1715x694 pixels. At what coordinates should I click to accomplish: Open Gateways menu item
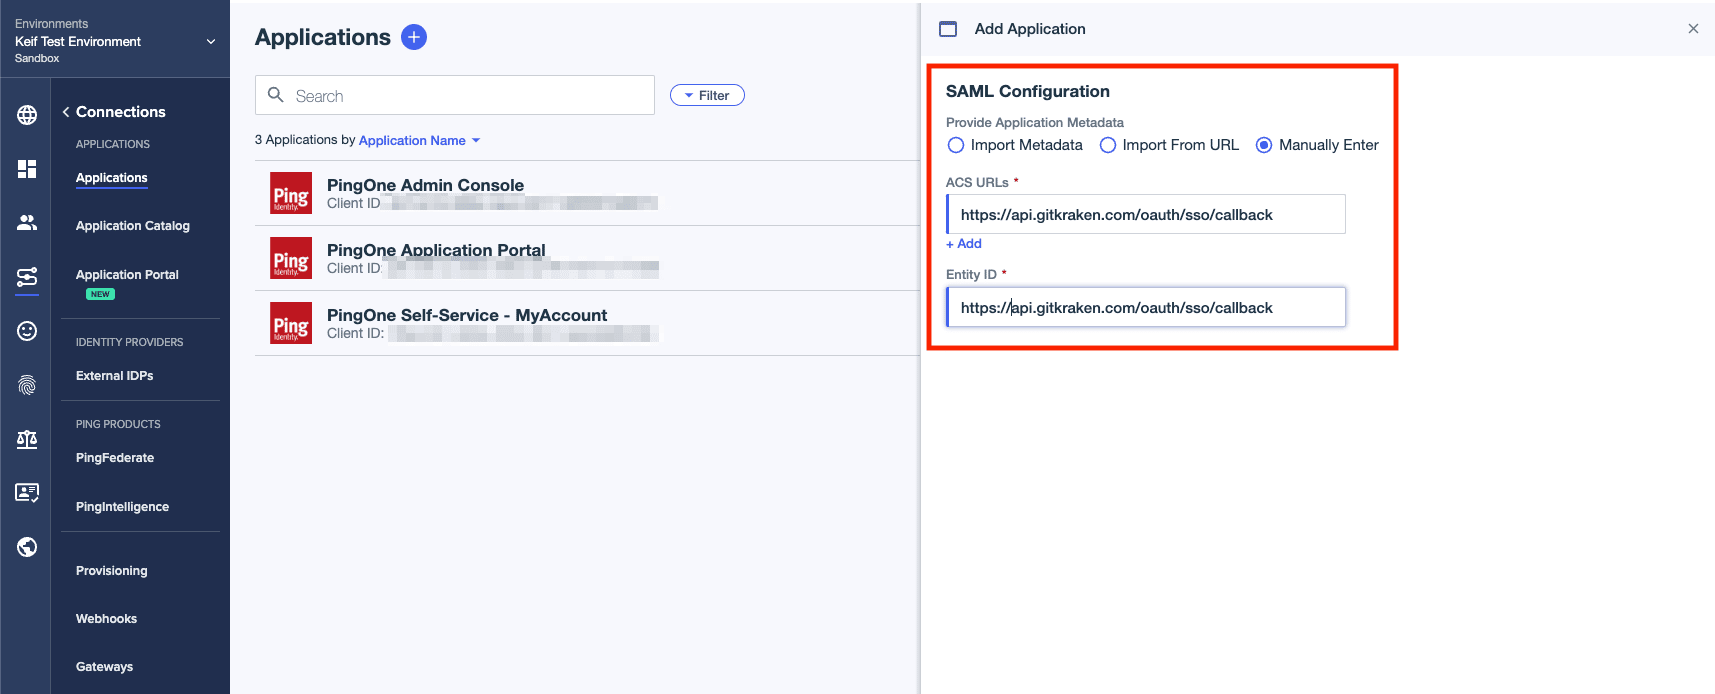[104, 667]
